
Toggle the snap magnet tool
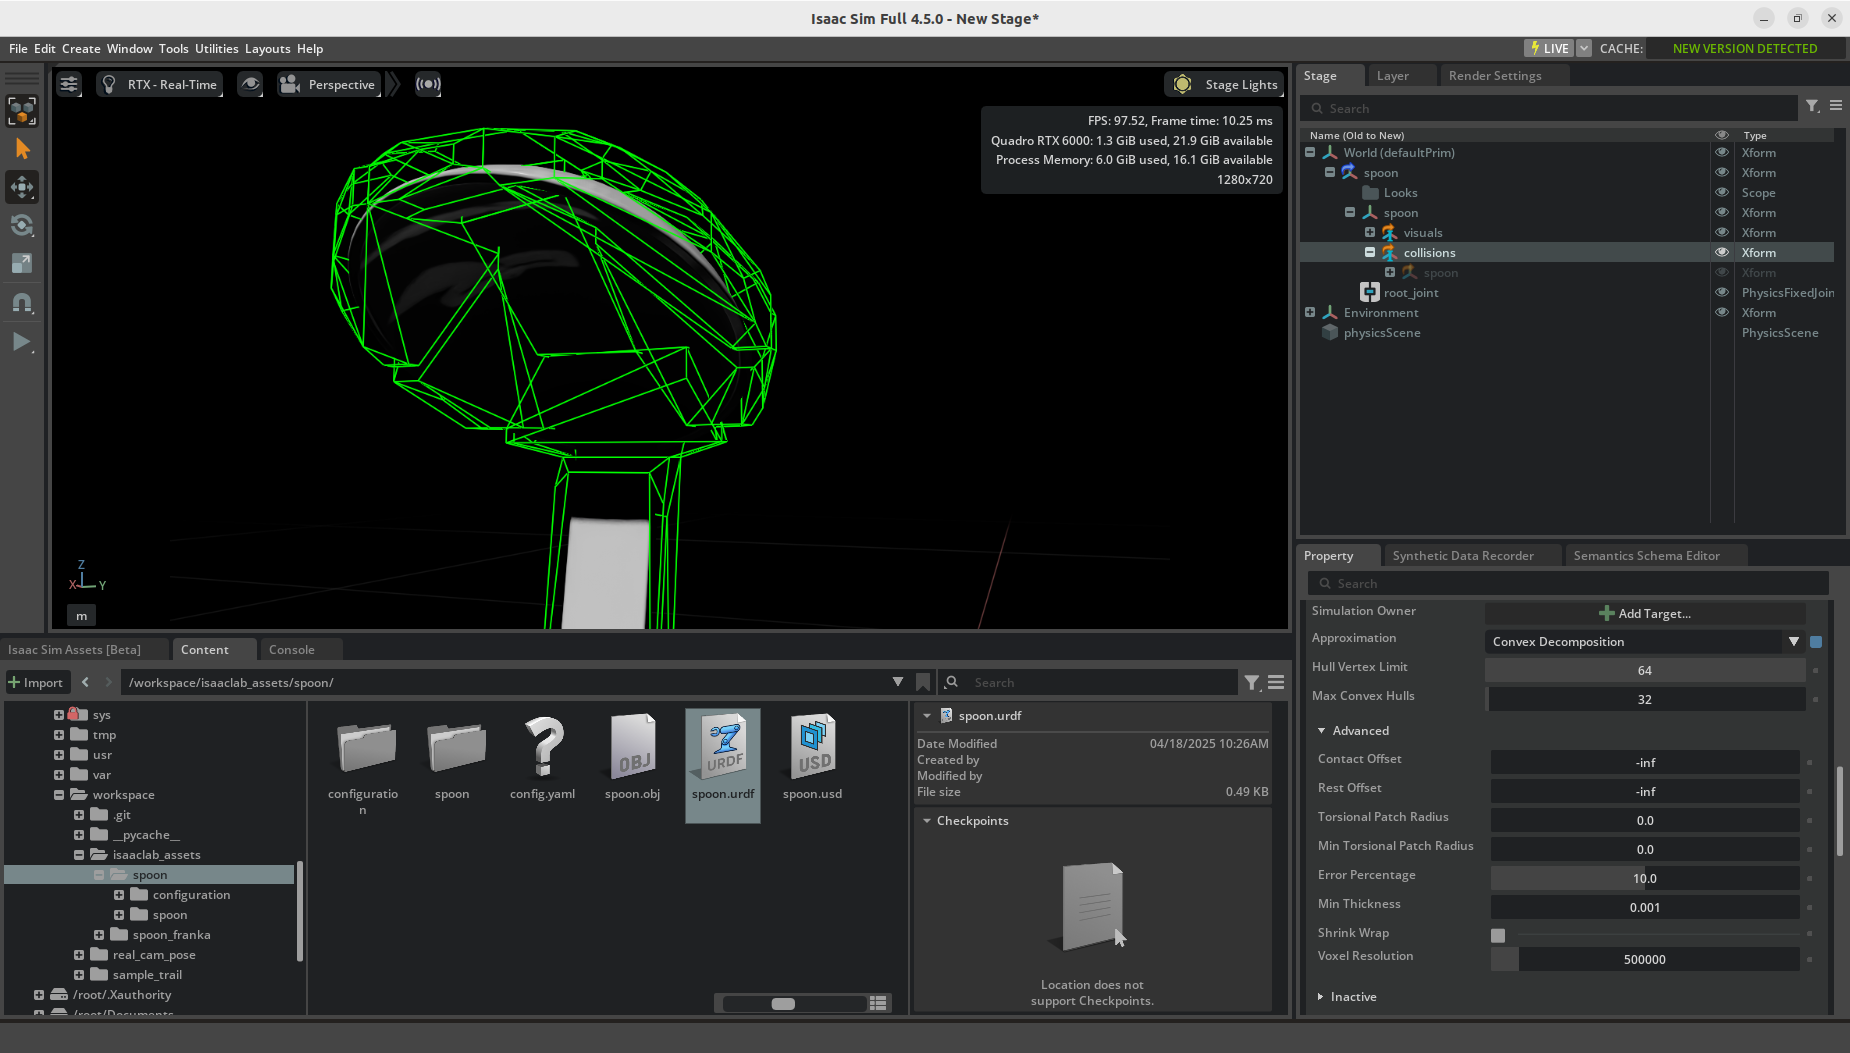coord(22,302)
